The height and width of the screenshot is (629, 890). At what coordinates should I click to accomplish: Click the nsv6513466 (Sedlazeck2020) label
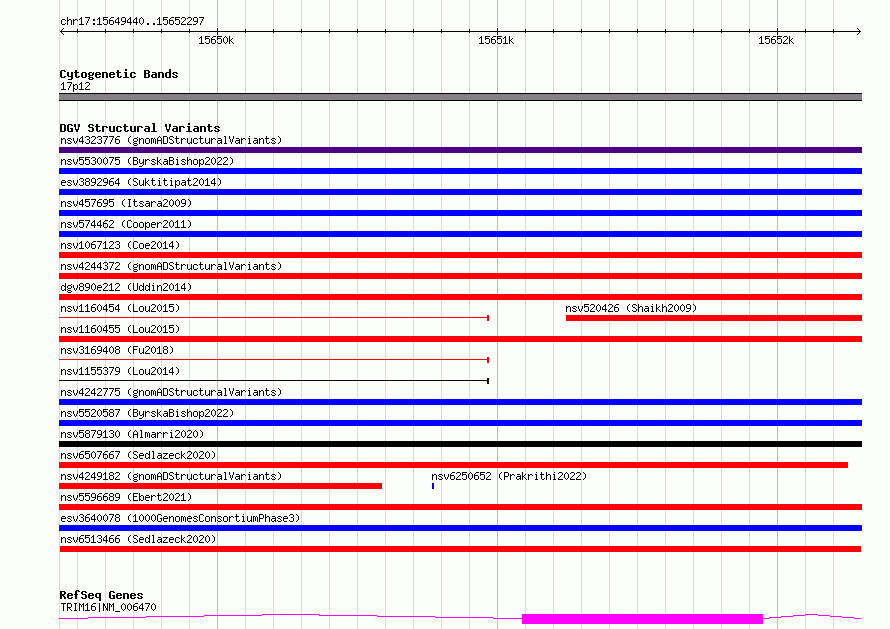[138, 539]
